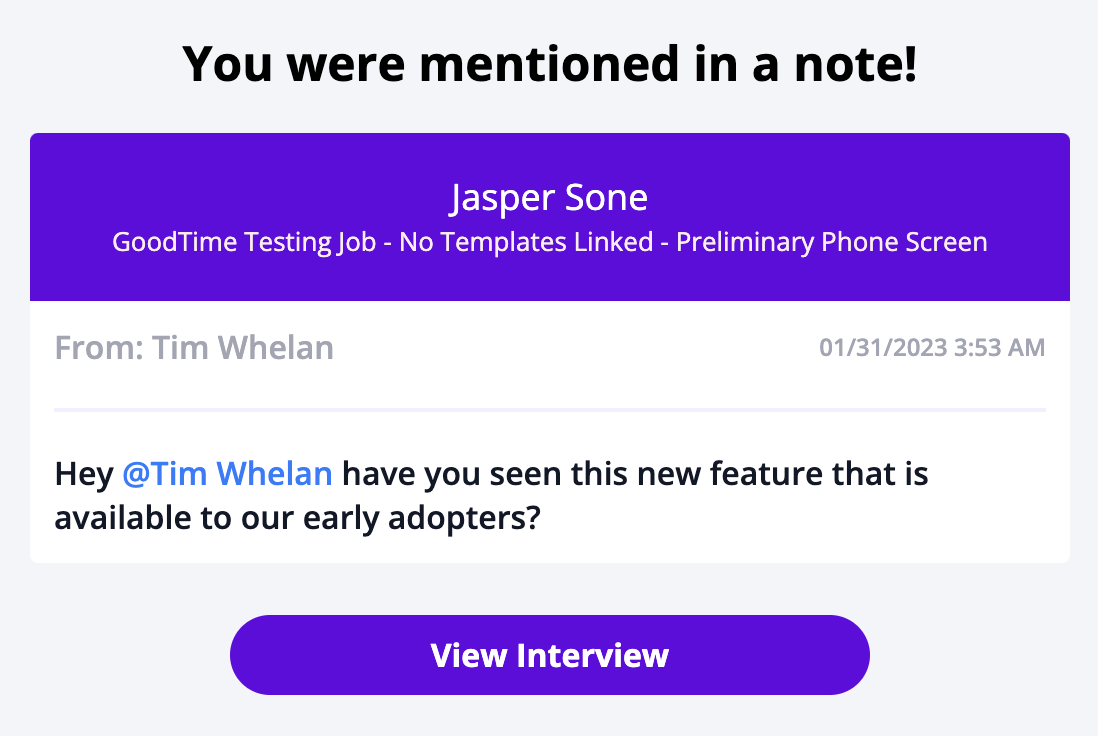Click the divider line below the sender
The width and height of the screenshot is (1098, 736).
pos(549,410)
